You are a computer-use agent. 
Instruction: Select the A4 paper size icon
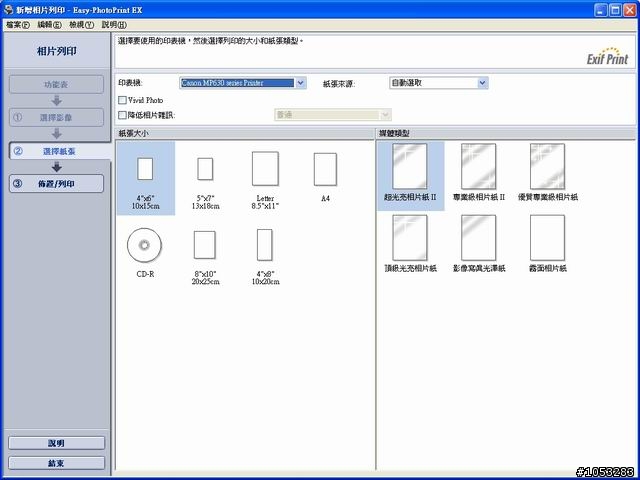coord(325,178)
